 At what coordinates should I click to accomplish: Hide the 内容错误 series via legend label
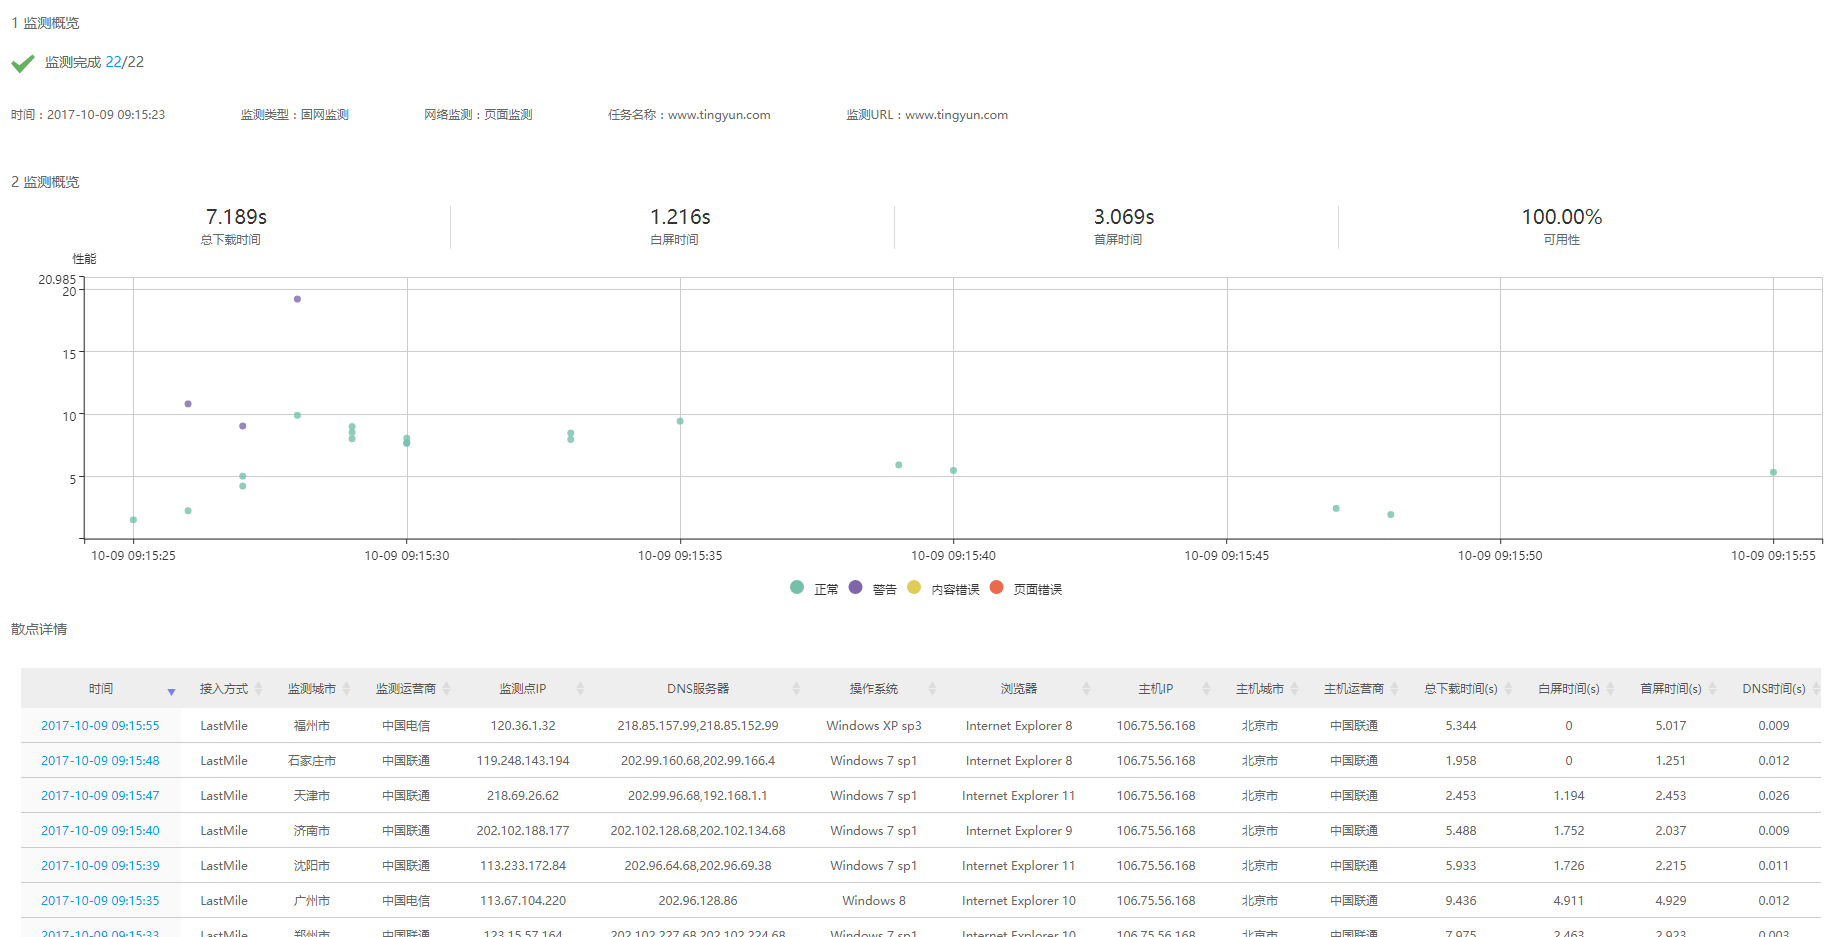point(955,590)
